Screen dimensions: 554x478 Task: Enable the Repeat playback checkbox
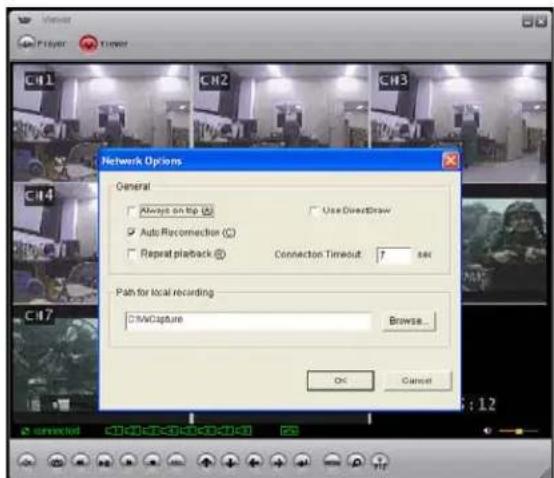(x=131, y=254)
